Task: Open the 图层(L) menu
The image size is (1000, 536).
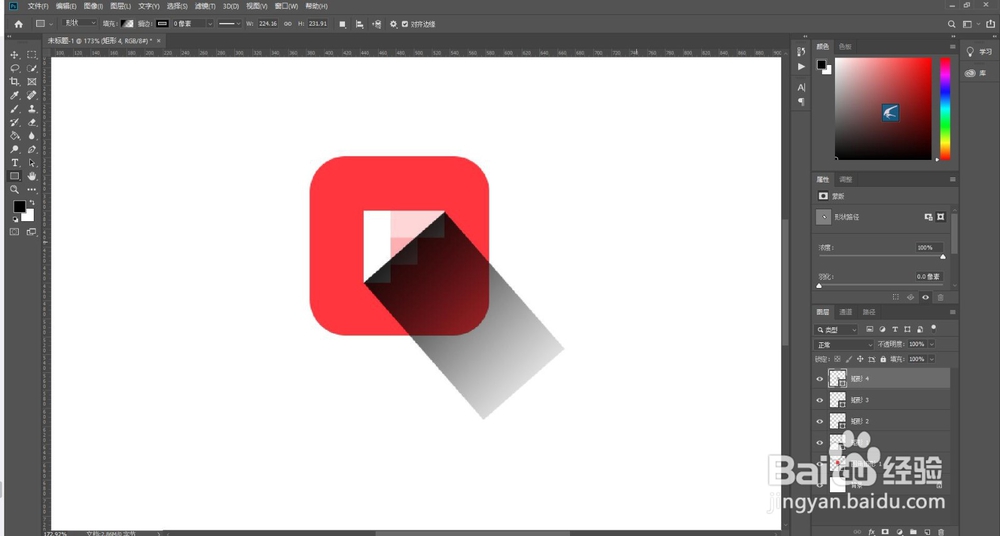Action: tap(121, 6)
